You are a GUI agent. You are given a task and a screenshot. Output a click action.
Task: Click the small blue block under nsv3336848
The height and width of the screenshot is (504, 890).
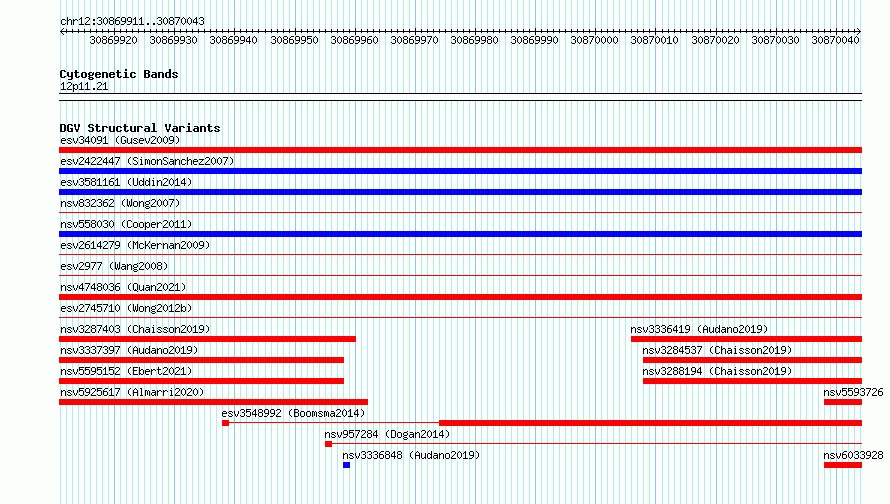pyautogui.click(x=346, y=465)
